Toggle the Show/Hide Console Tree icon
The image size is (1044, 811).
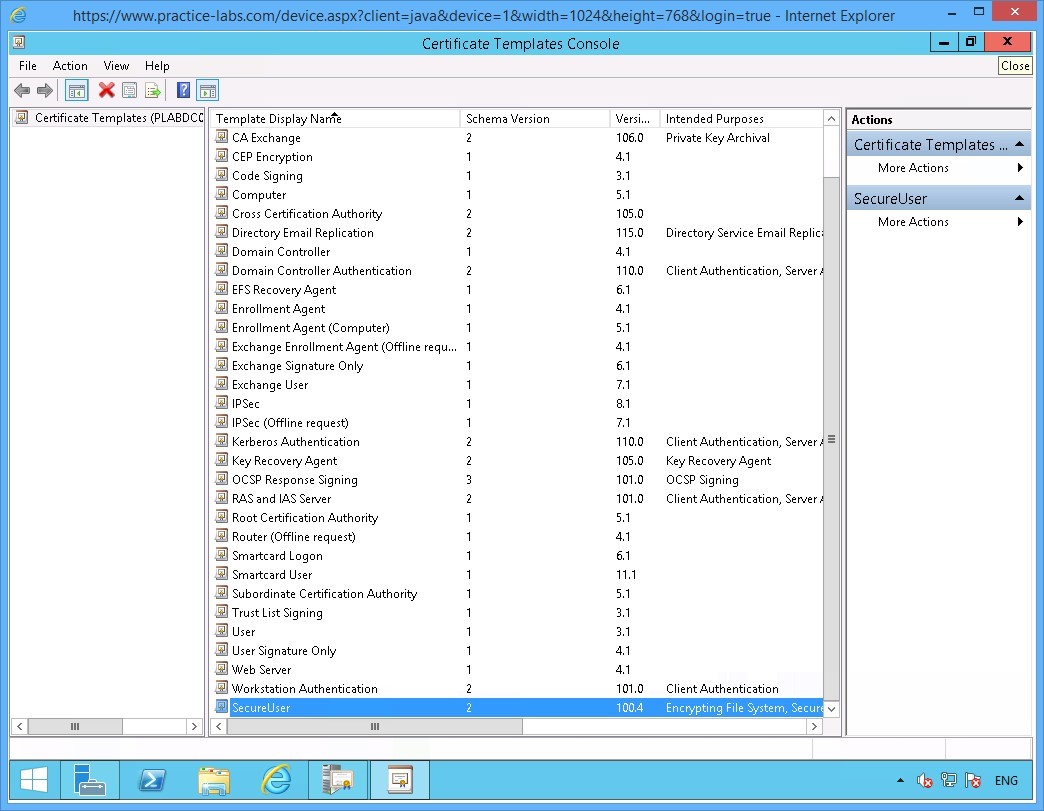76,90
